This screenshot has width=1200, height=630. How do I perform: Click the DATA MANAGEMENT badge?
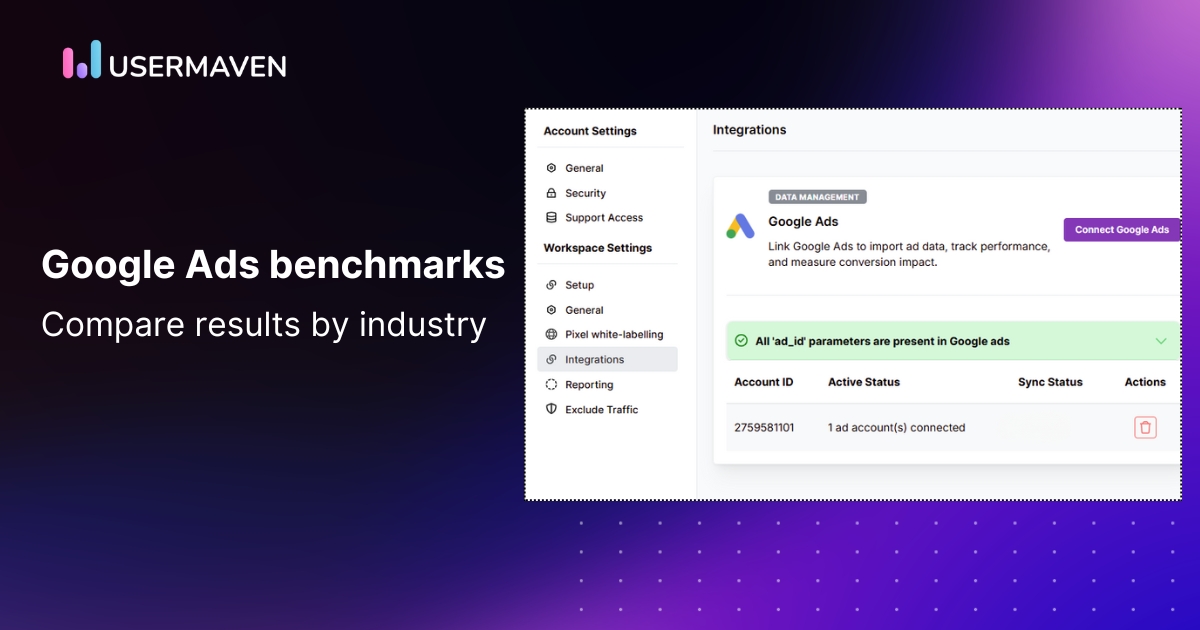click(817, 196)
